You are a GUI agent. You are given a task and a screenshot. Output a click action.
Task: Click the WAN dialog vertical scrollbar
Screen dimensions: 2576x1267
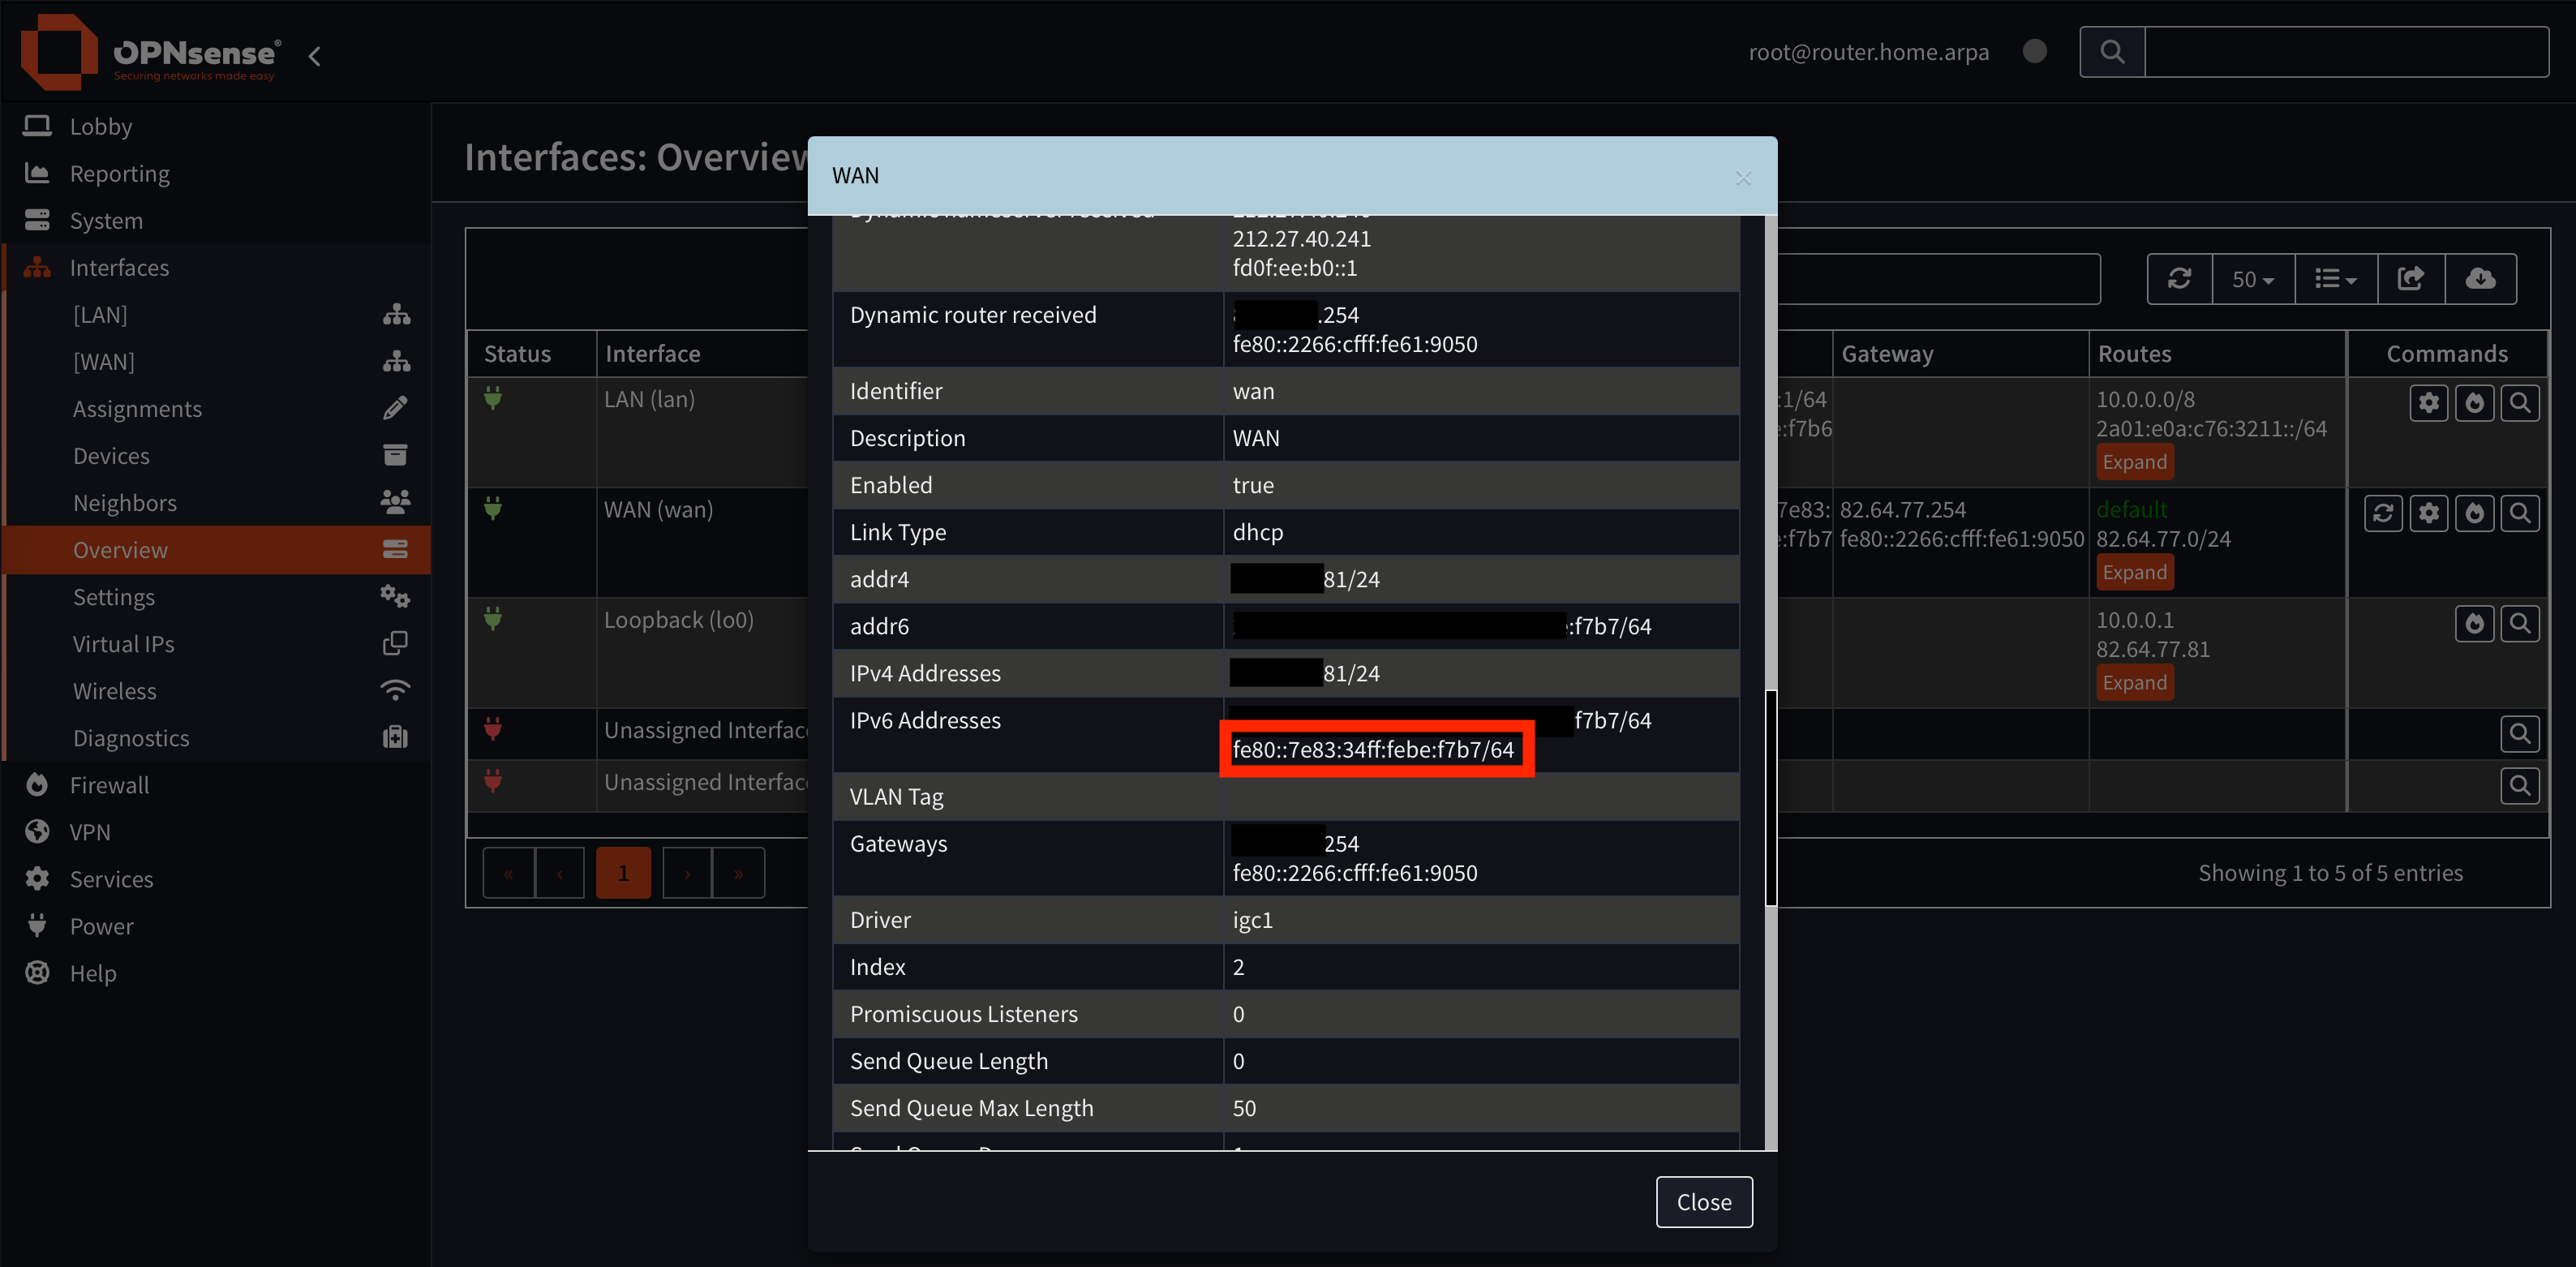(1770, 797)
